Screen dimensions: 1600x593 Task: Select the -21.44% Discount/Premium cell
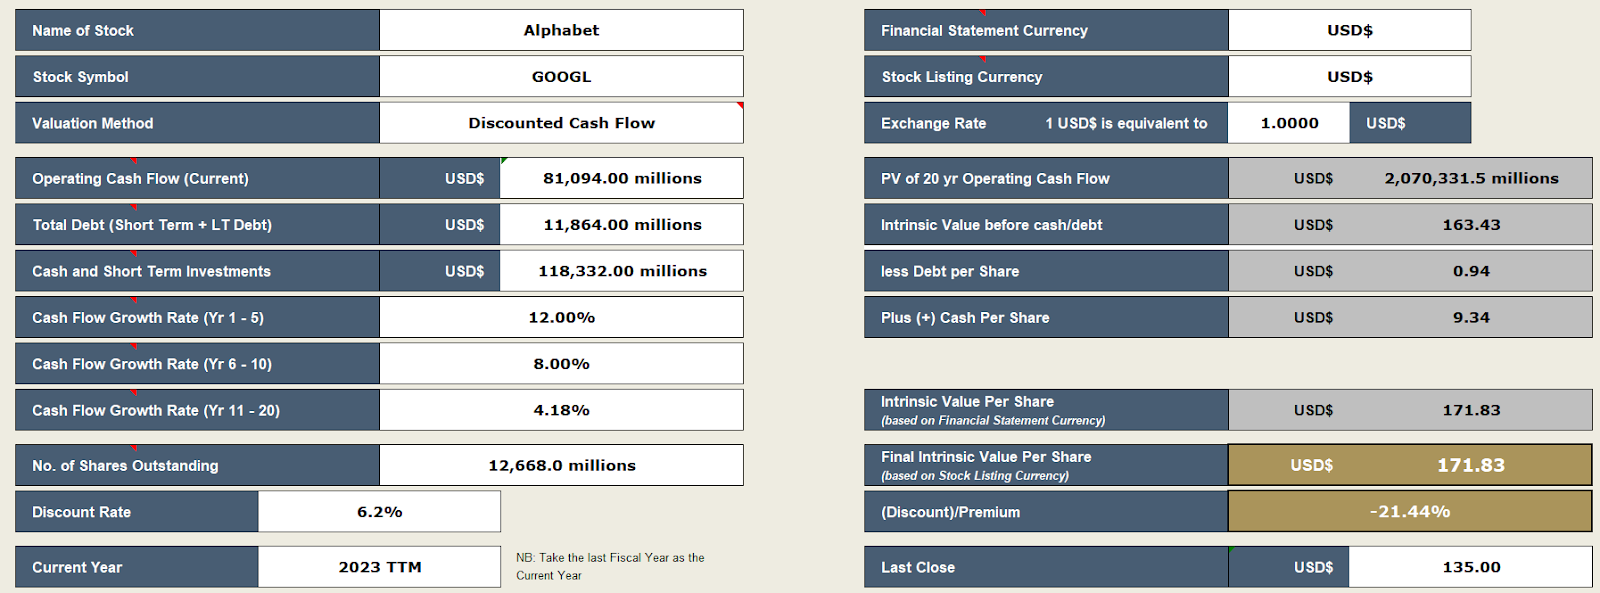coord(1410,512)
